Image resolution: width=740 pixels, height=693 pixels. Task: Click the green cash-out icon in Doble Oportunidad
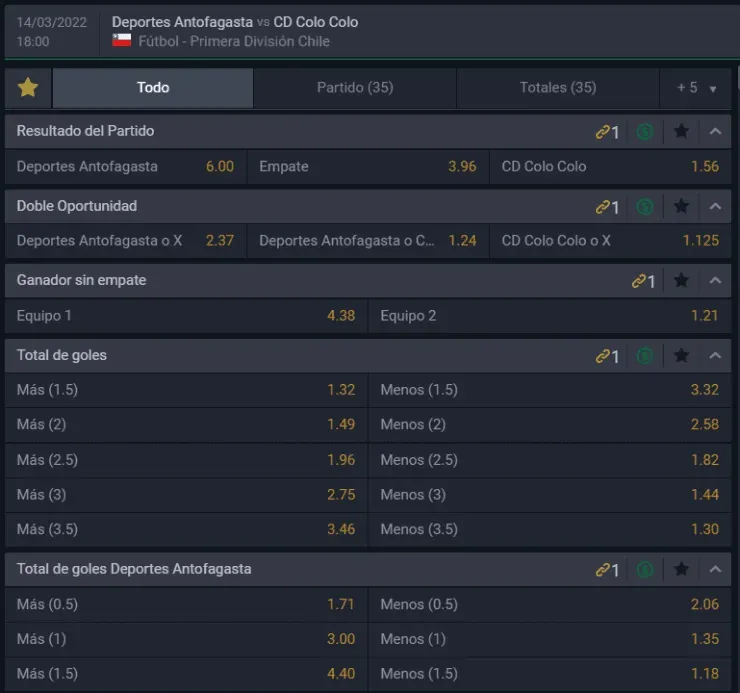(645, 206)
